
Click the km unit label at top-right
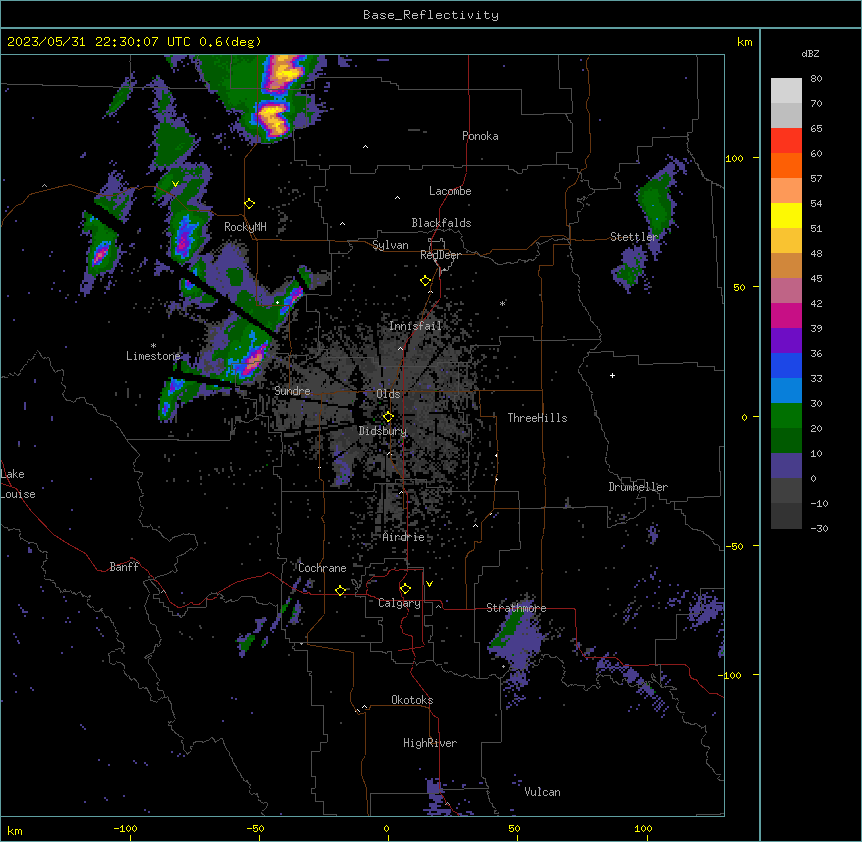coord(745,42)
